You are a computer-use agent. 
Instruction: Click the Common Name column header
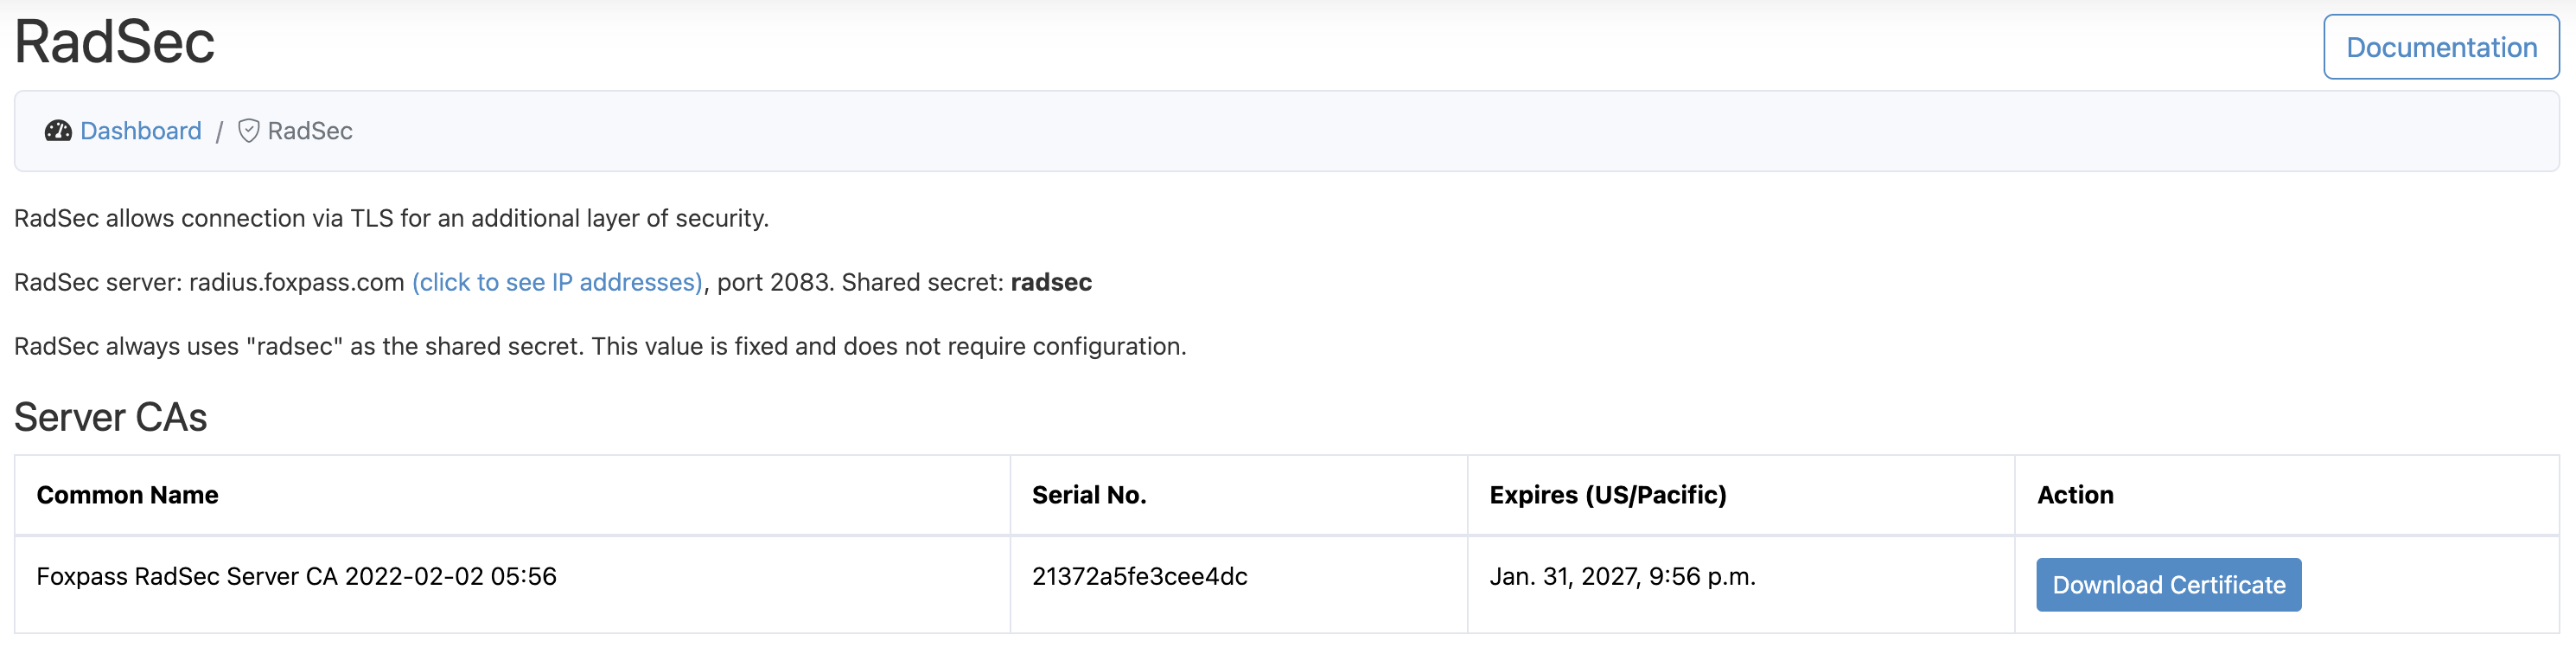pos(128,495)
